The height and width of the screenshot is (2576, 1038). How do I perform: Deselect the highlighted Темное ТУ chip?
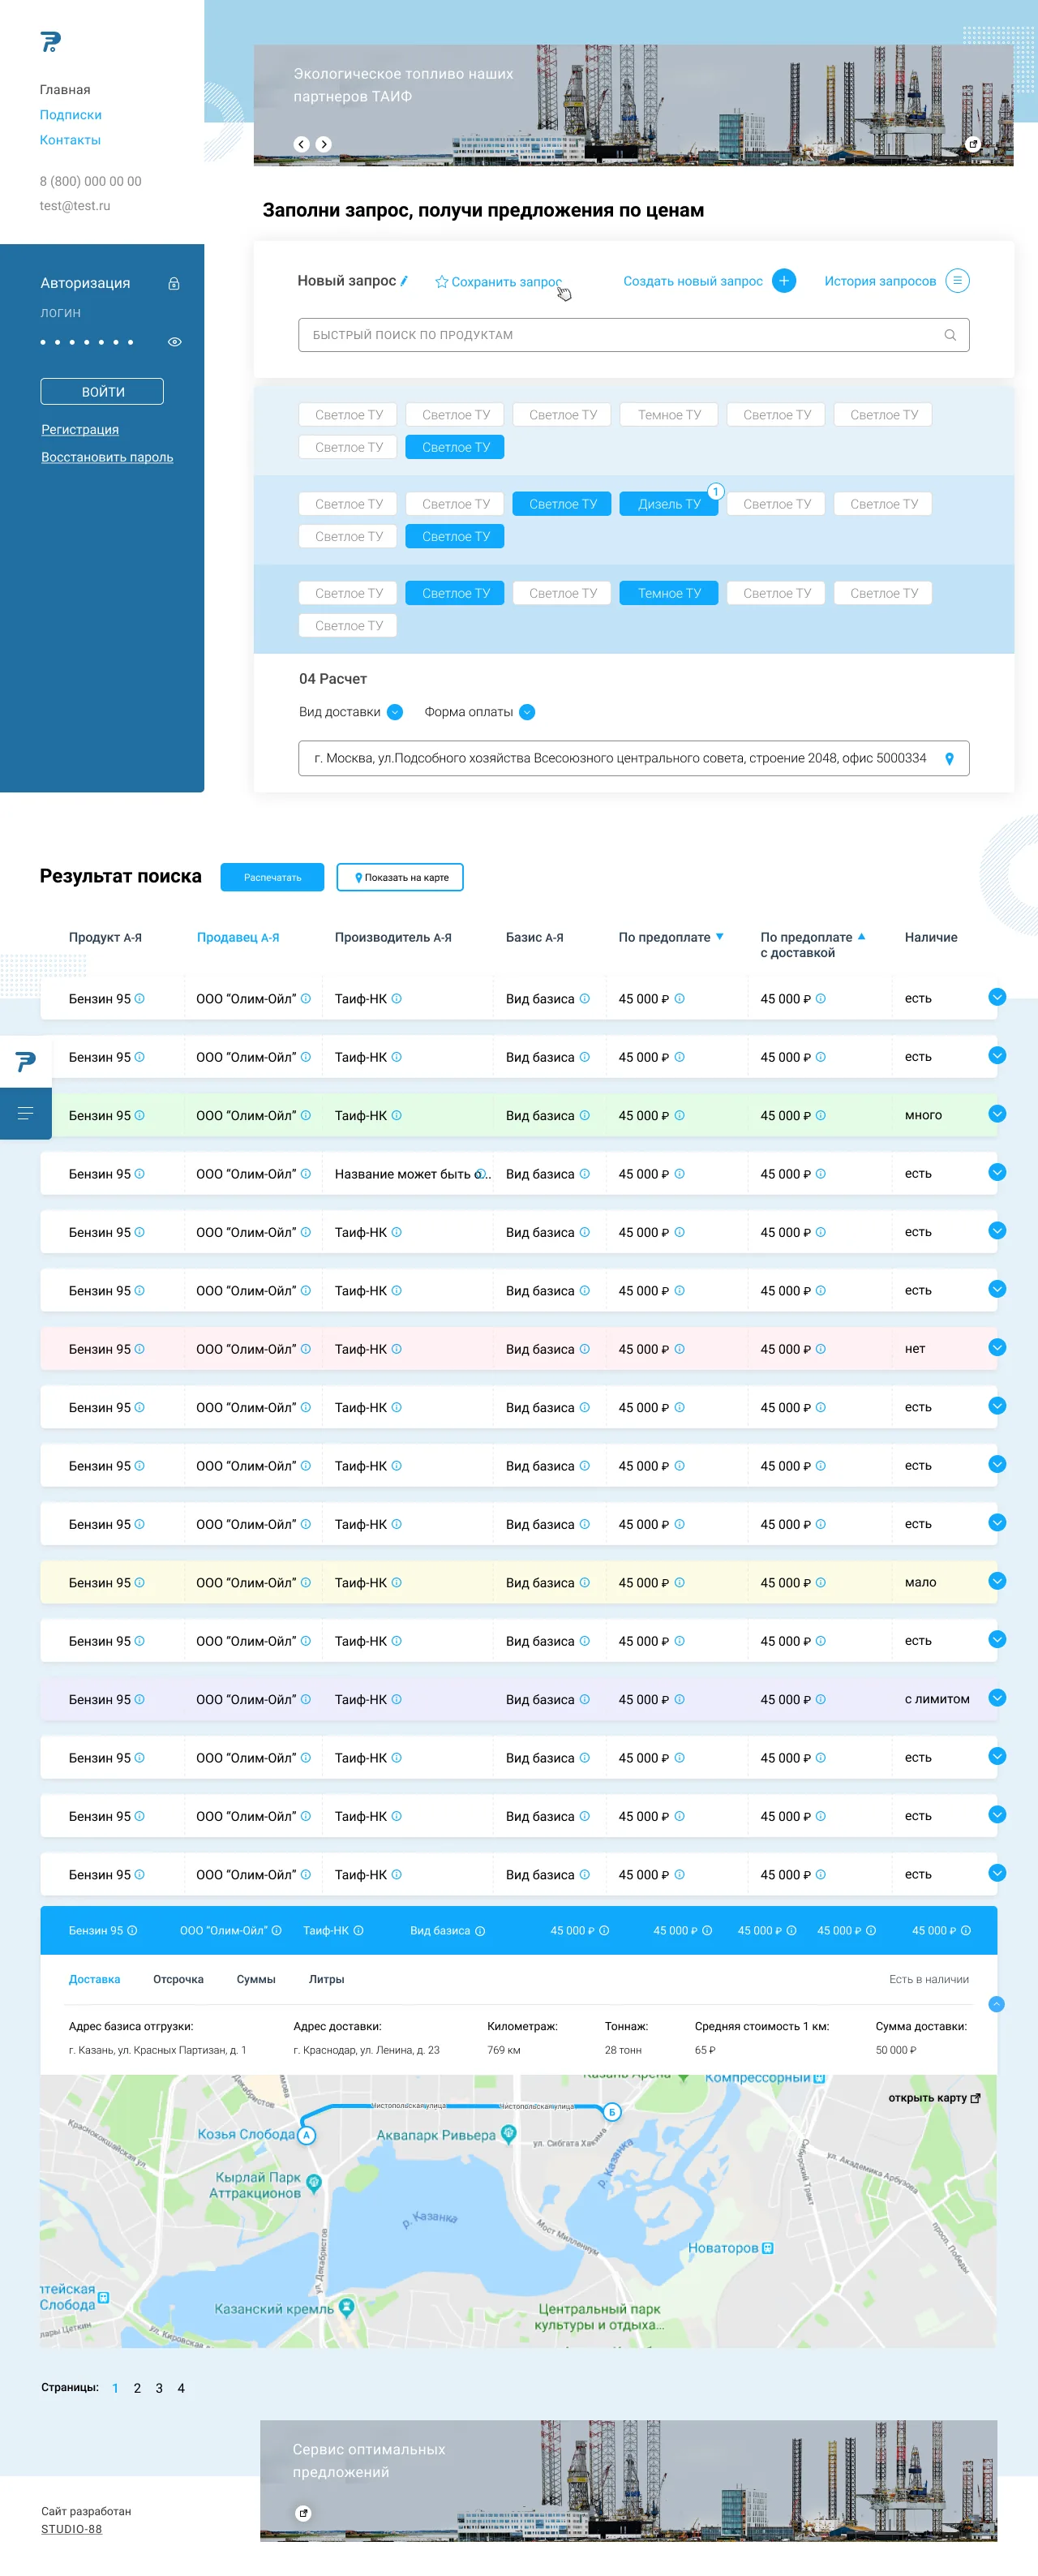pos(669,593)
